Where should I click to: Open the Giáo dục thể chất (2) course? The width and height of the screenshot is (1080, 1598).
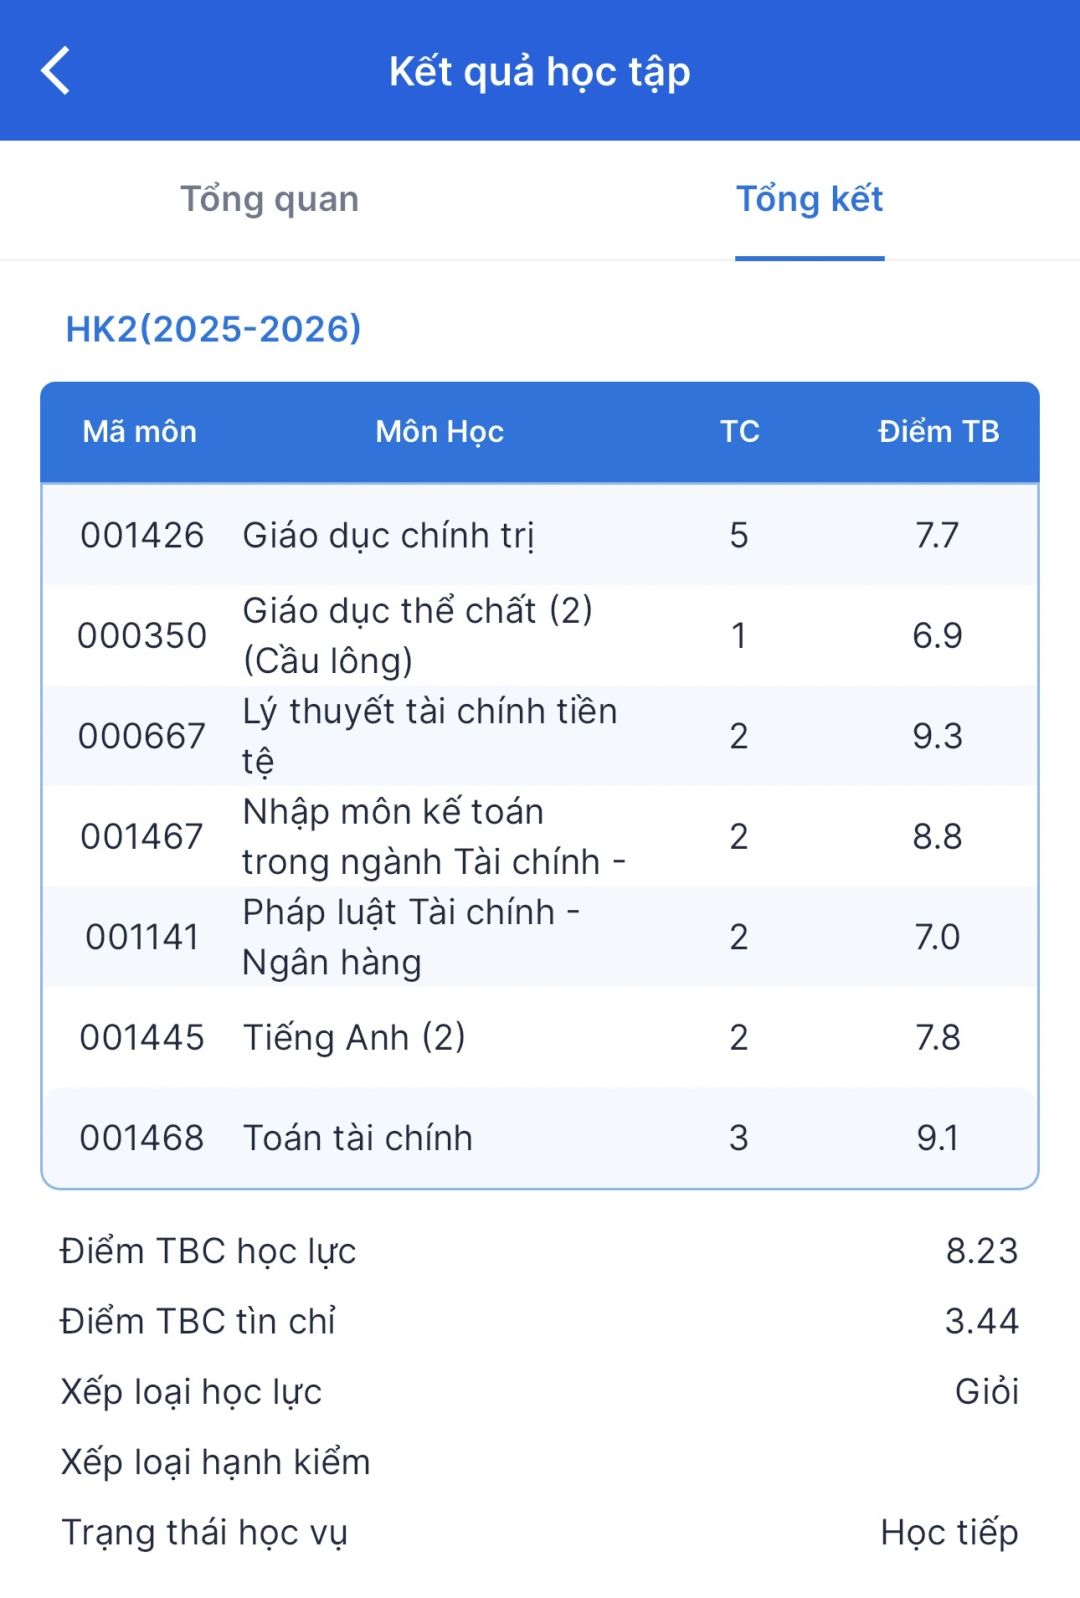click(x=540, y=635)
